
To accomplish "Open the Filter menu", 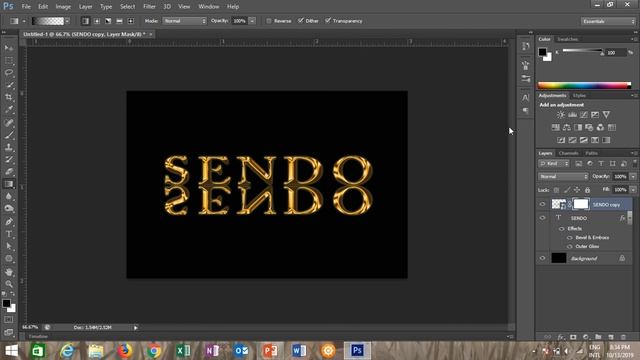I will [x=149, y=7].
